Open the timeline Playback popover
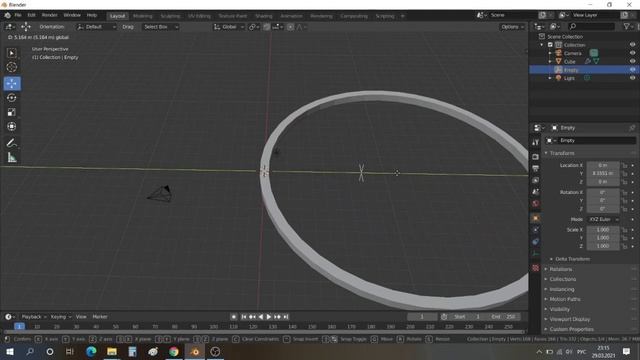640x360 pixels. 33,317
